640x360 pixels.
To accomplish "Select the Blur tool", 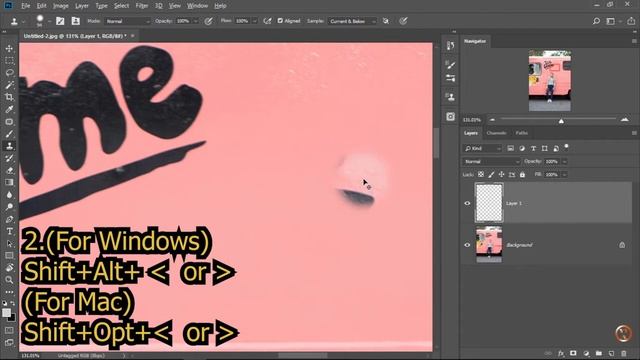I will [9, 195].
